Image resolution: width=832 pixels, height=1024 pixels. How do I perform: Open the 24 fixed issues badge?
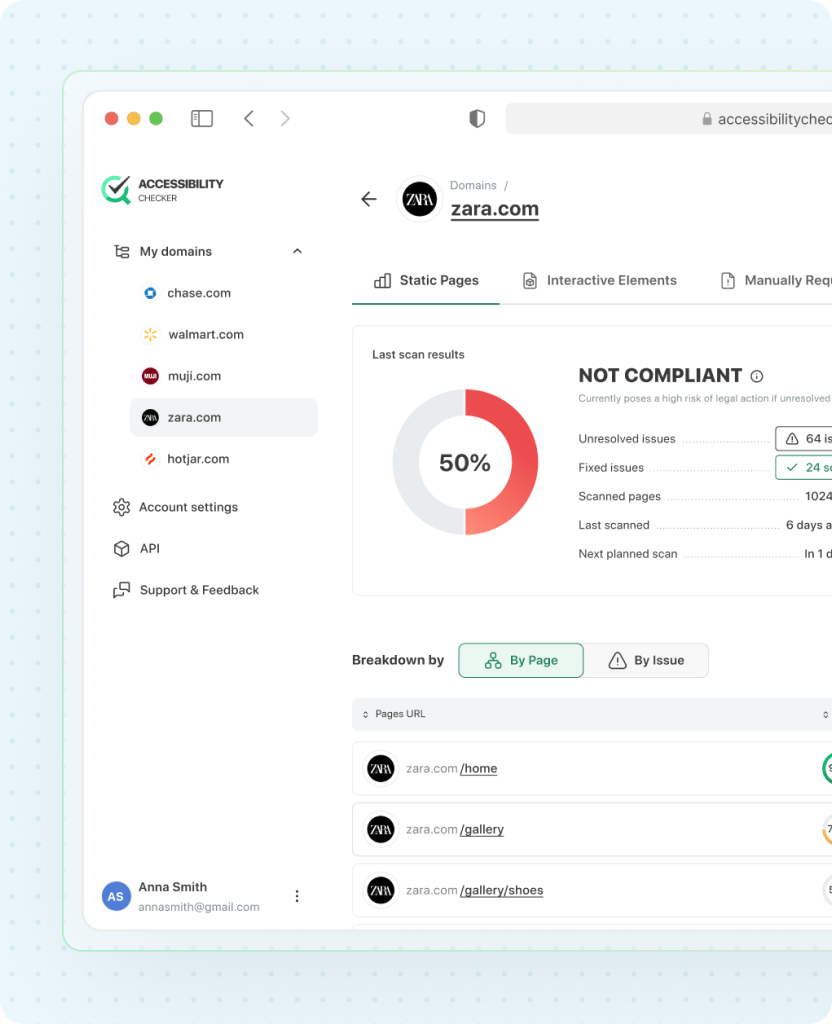click(804, 468)
